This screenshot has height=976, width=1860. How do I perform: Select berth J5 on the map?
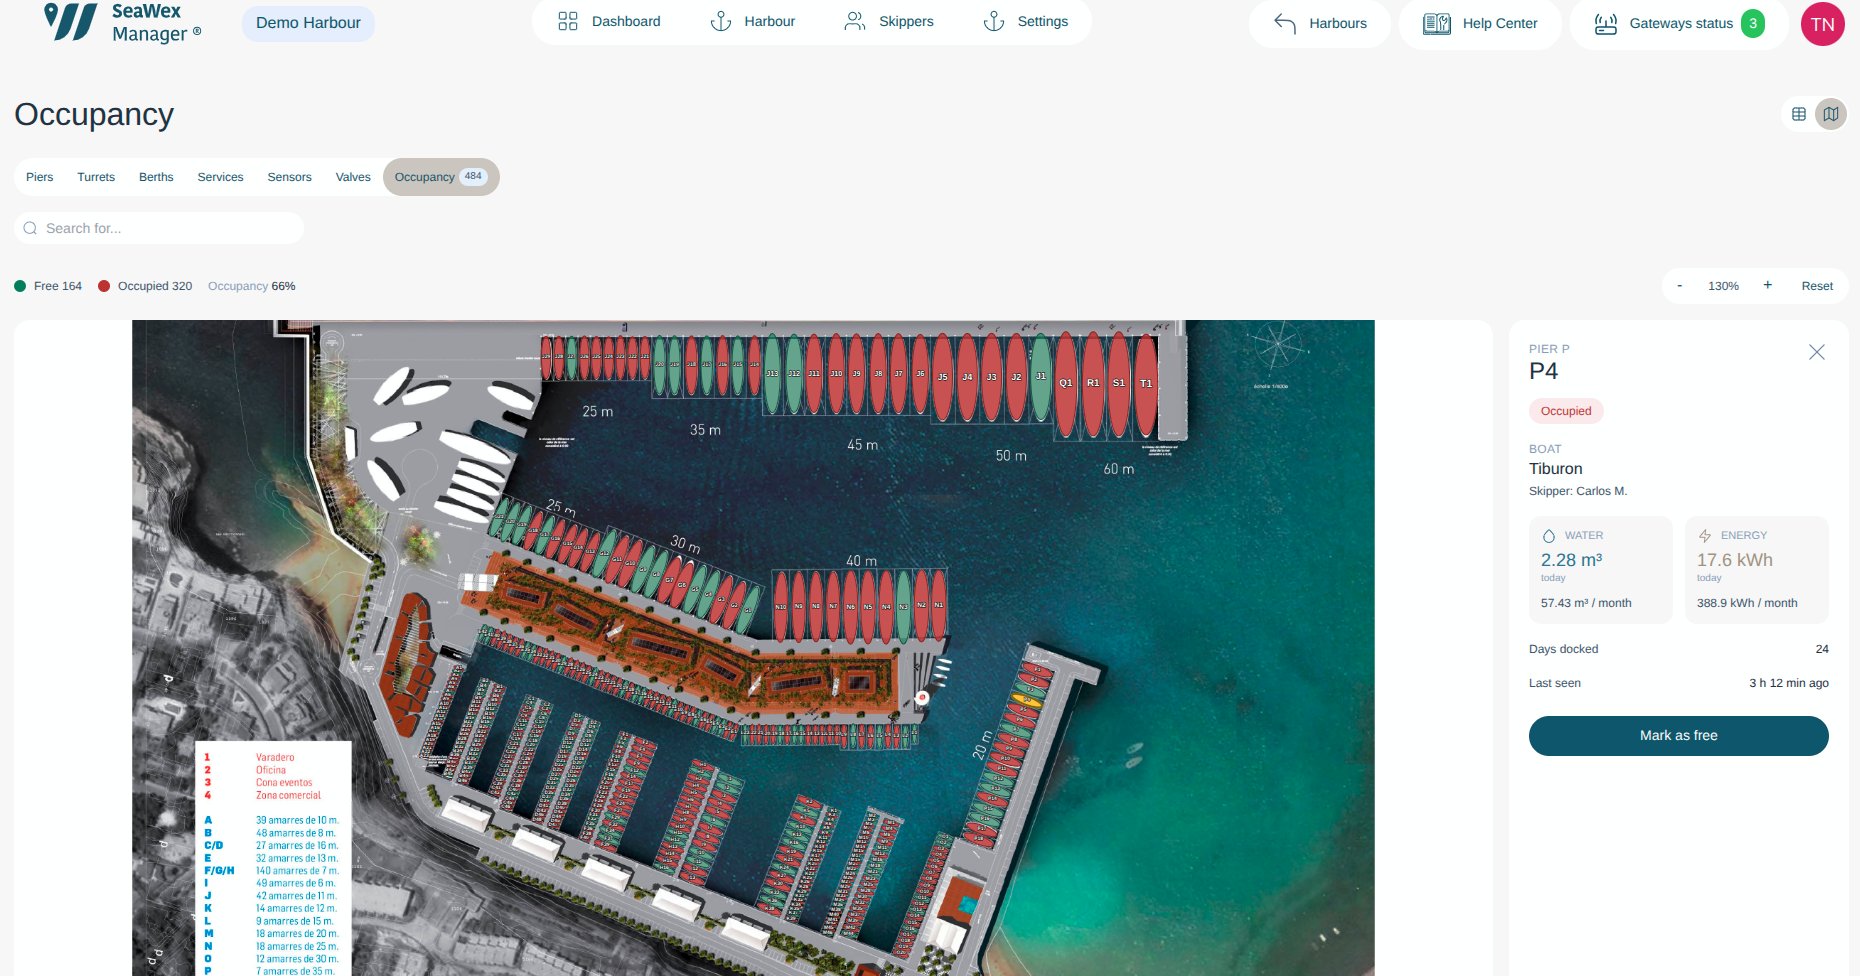pos(942,378)
